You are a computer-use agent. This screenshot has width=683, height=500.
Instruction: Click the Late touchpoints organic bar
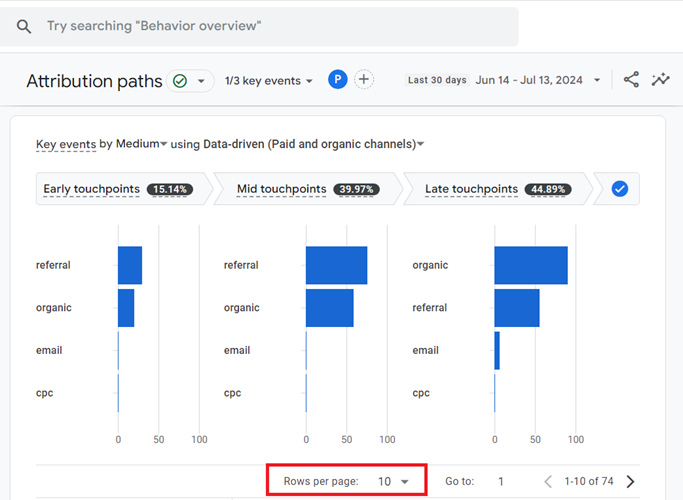[x=531, y=265]
